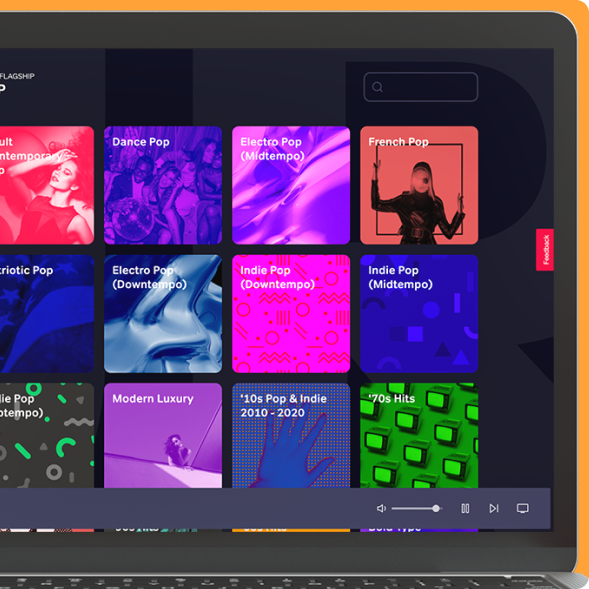Select the Indie Pop (Downtempo) tile
The height and width of the screenshot is (589, 589).
click(291, 314)
